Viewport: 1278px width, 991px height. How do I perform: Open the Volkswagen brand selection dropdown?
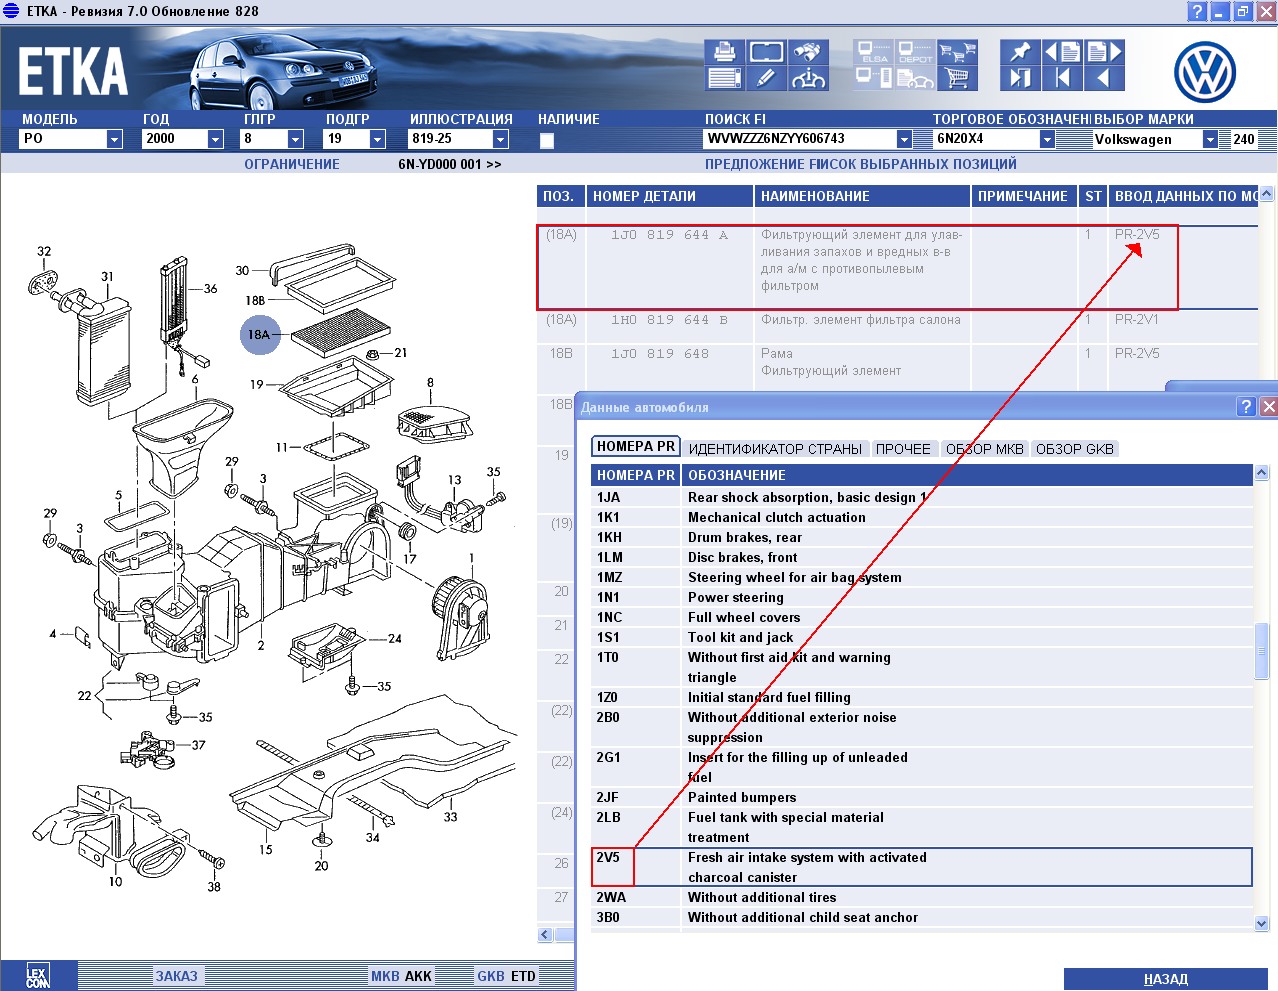click(x=1210, y=140)
